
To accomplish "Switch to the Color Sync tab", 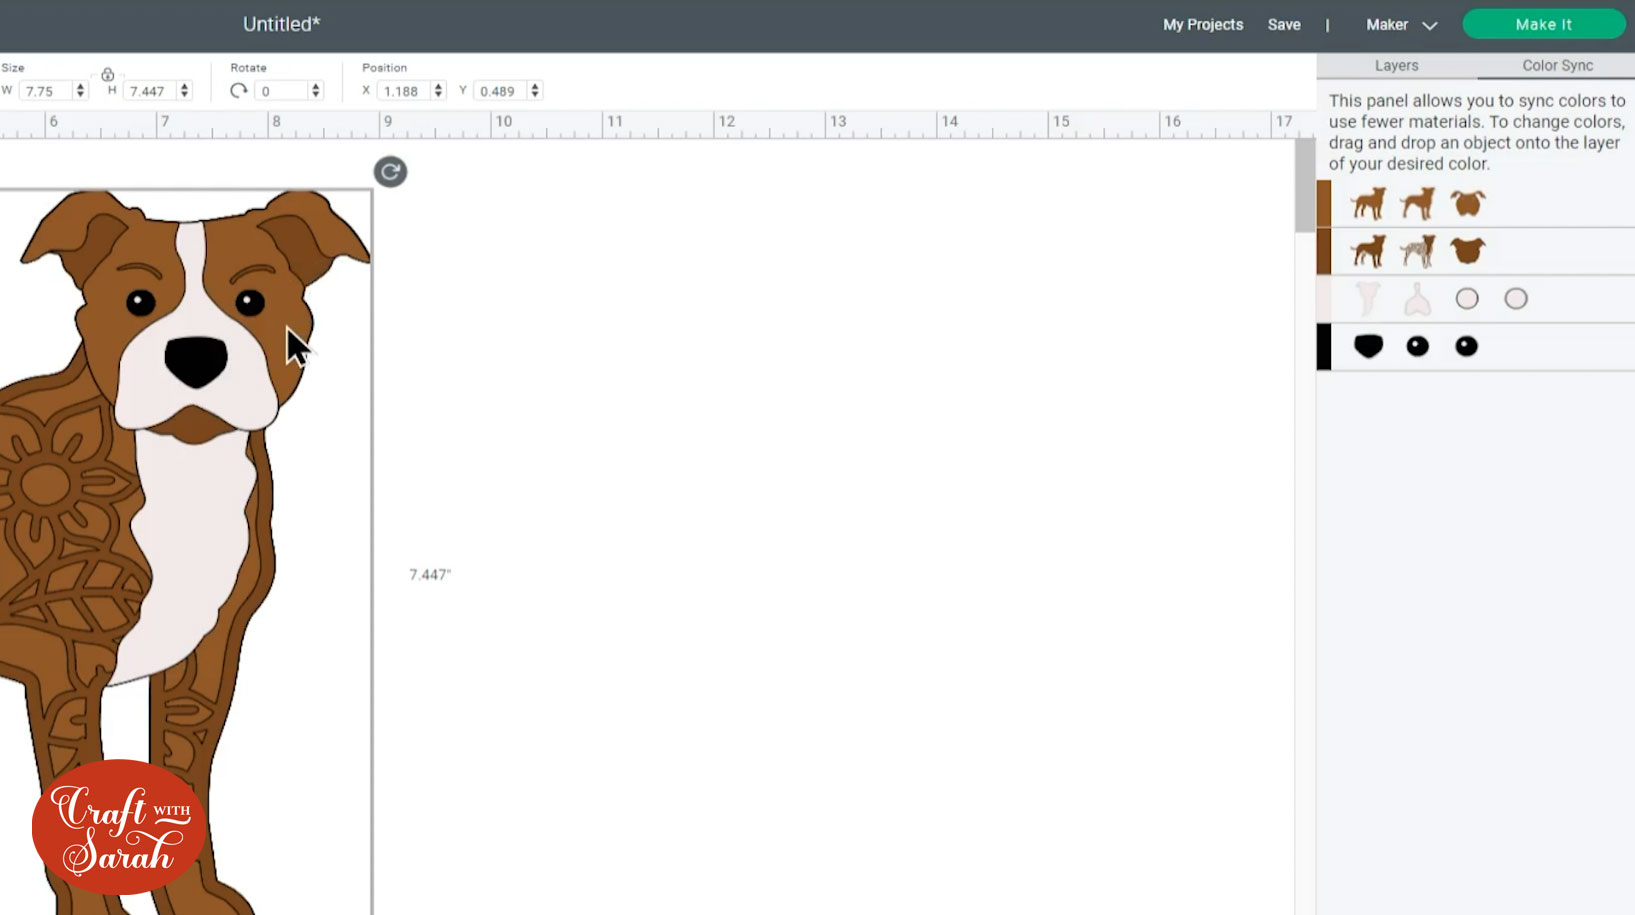I will 1557,66.
